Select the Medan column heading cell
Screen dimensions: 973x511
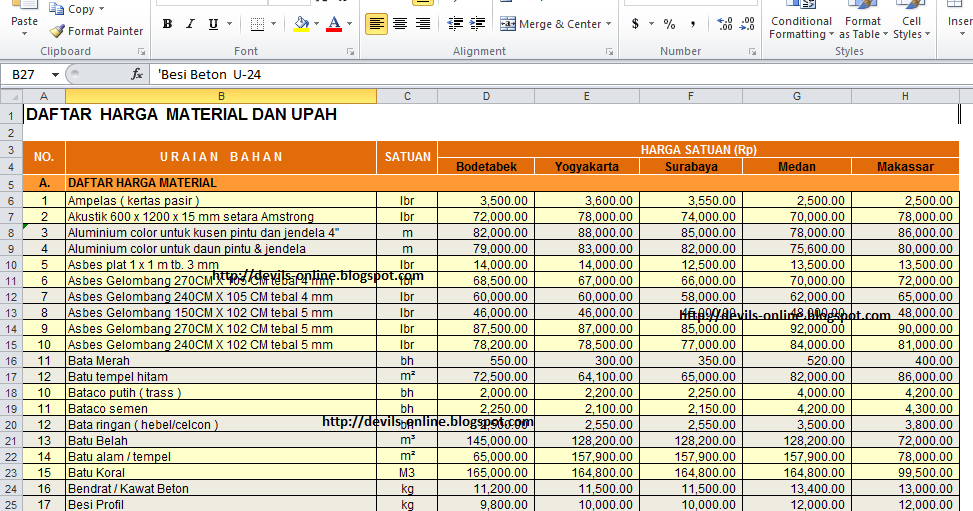(797, 166)
